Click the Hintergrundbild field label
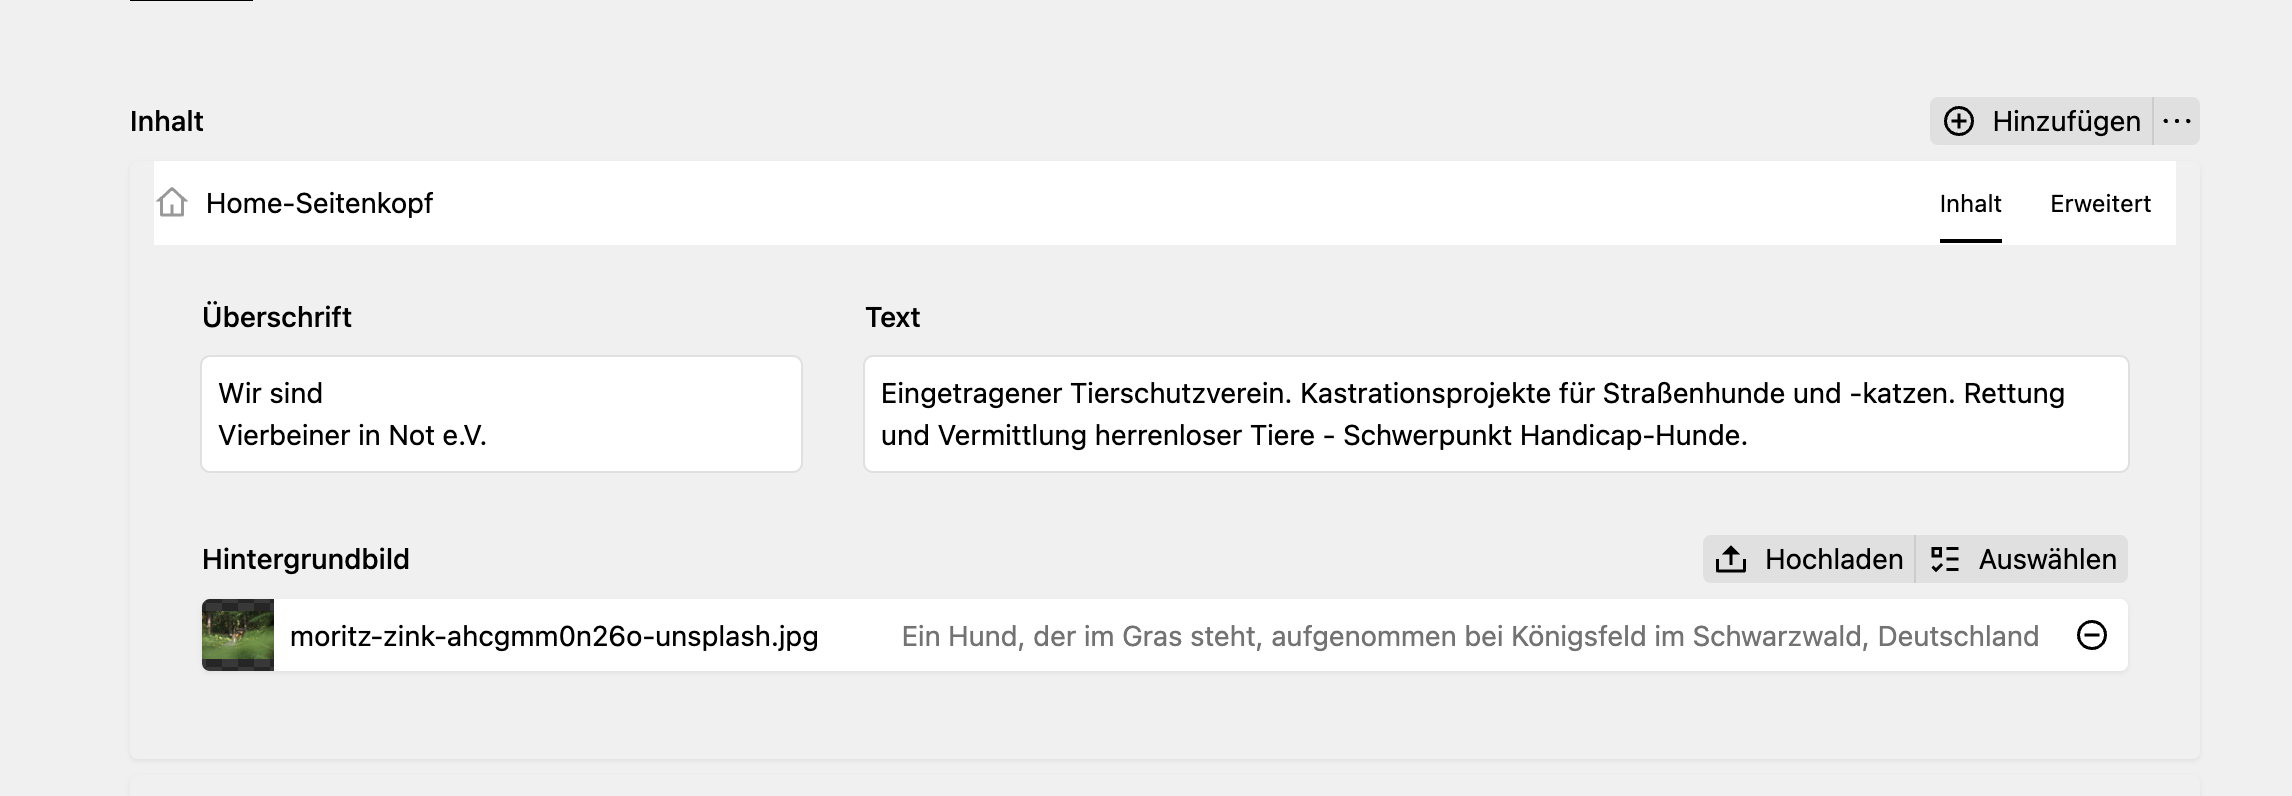 click(306, 559)
